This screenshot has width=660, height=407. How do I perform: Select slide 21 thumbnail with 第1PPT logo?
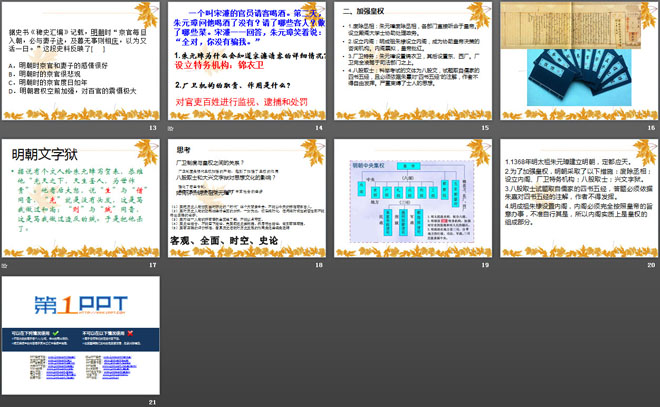[x=81, y=335]
